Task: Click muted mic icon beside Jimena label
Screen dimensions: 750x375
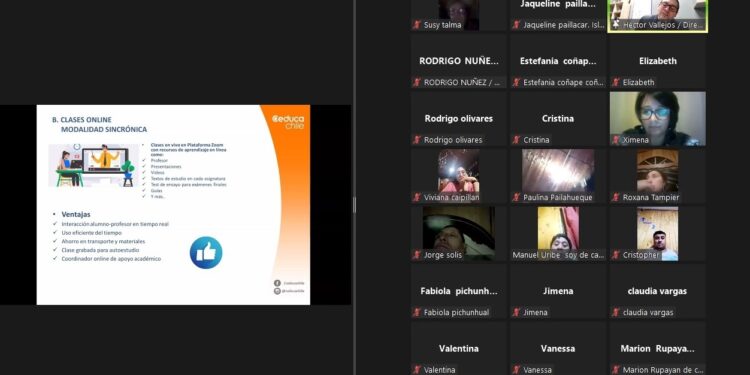Action: pyautogui.click(x=516, y=312)
